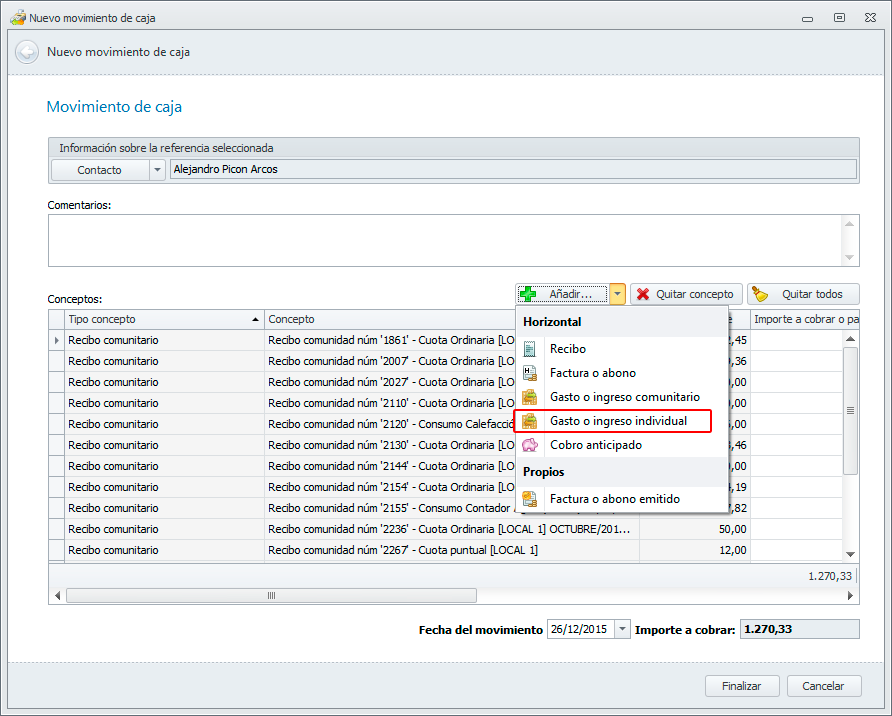892x716 pixels.
Task: Click the Tipo concepto column header
Action: pyautogui.click(x=164, y=320)
